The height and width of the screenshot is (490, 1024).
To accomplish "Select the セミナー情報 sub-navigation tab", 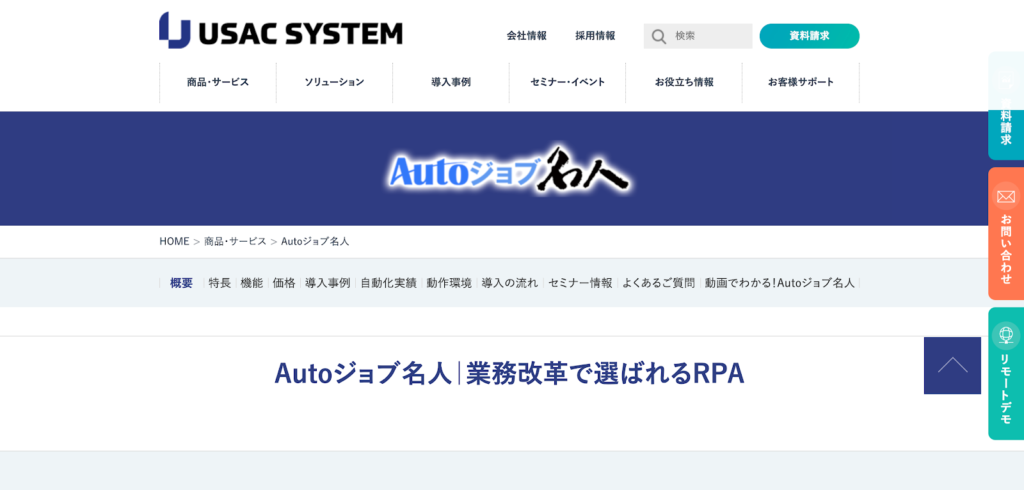I will 581,283.
